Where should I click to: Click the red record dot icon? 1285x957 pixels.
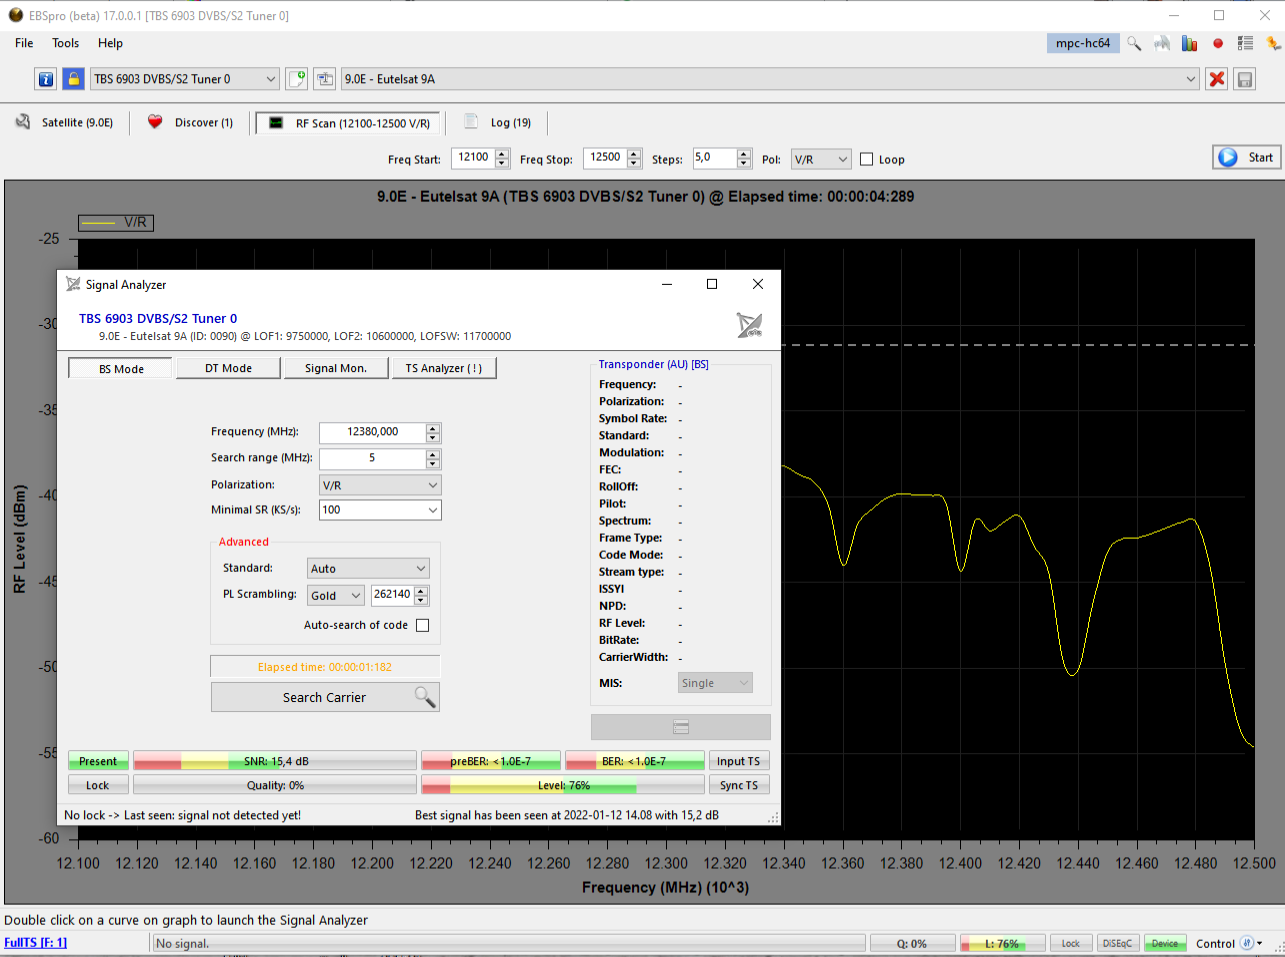1218,43
